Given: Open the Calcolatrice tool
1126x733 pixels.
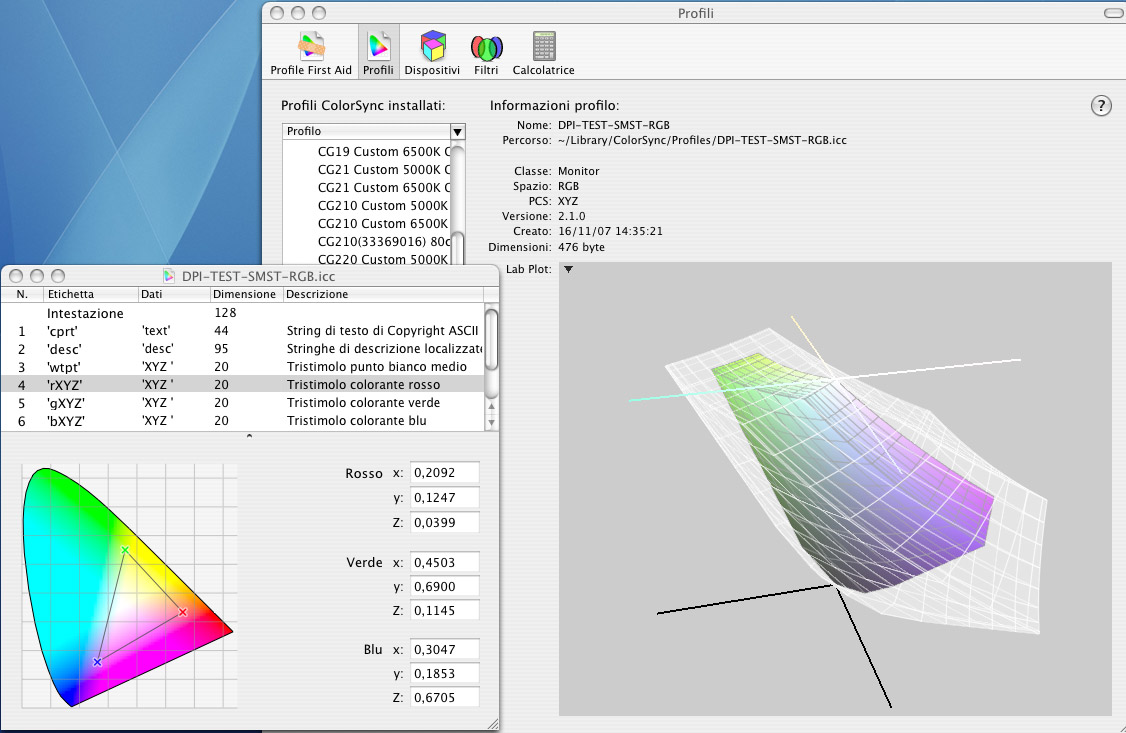Looking at the screenshot, I should pyautogui.click(x=544, y=53).
